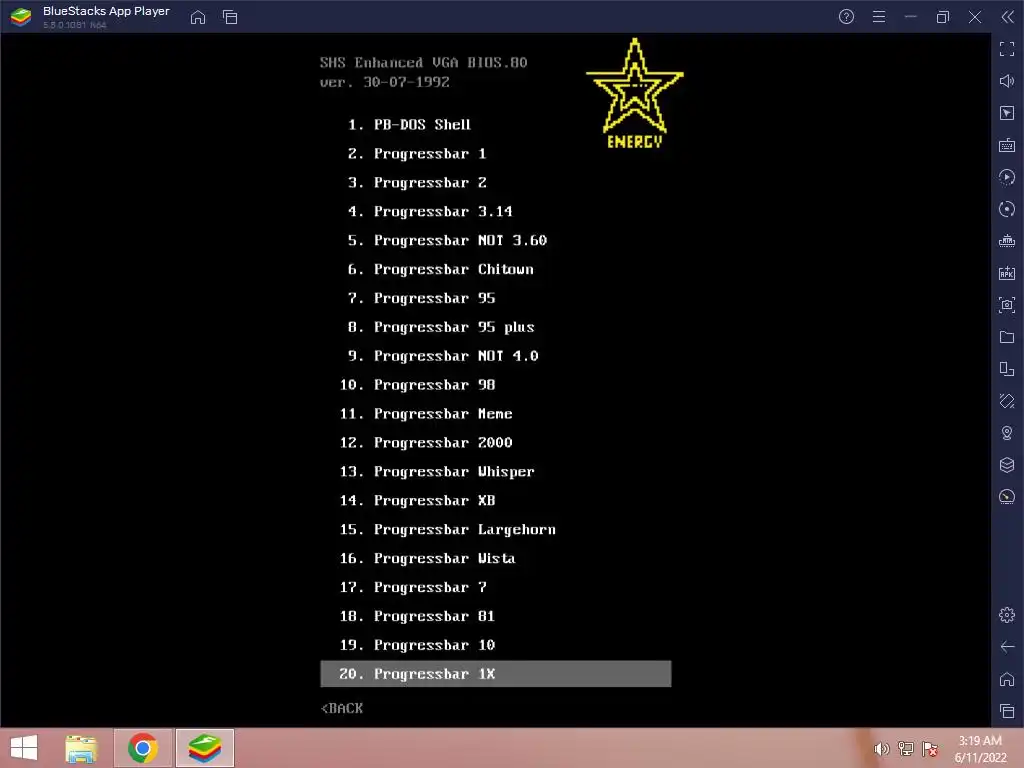Click the Android back arrow icon
This screenshot has height=768, width=1024.
click(1007, 647)
